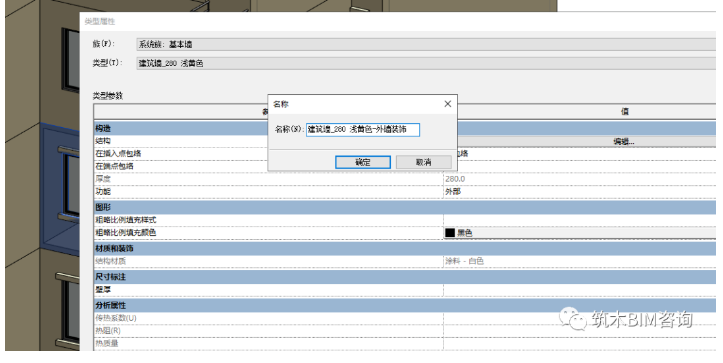This screenshot has width=723, height=363.
Task: Collapse the 图形 parameter group
Action: [405, 207]
